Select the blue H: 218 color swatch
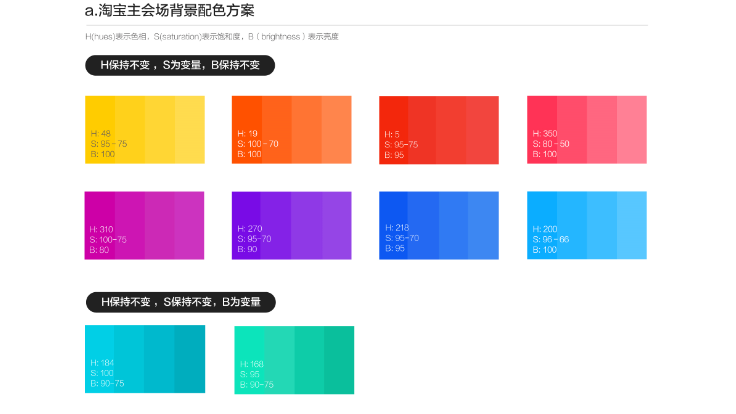This screenshot has height=414, width=736. (x=439, y=225)
